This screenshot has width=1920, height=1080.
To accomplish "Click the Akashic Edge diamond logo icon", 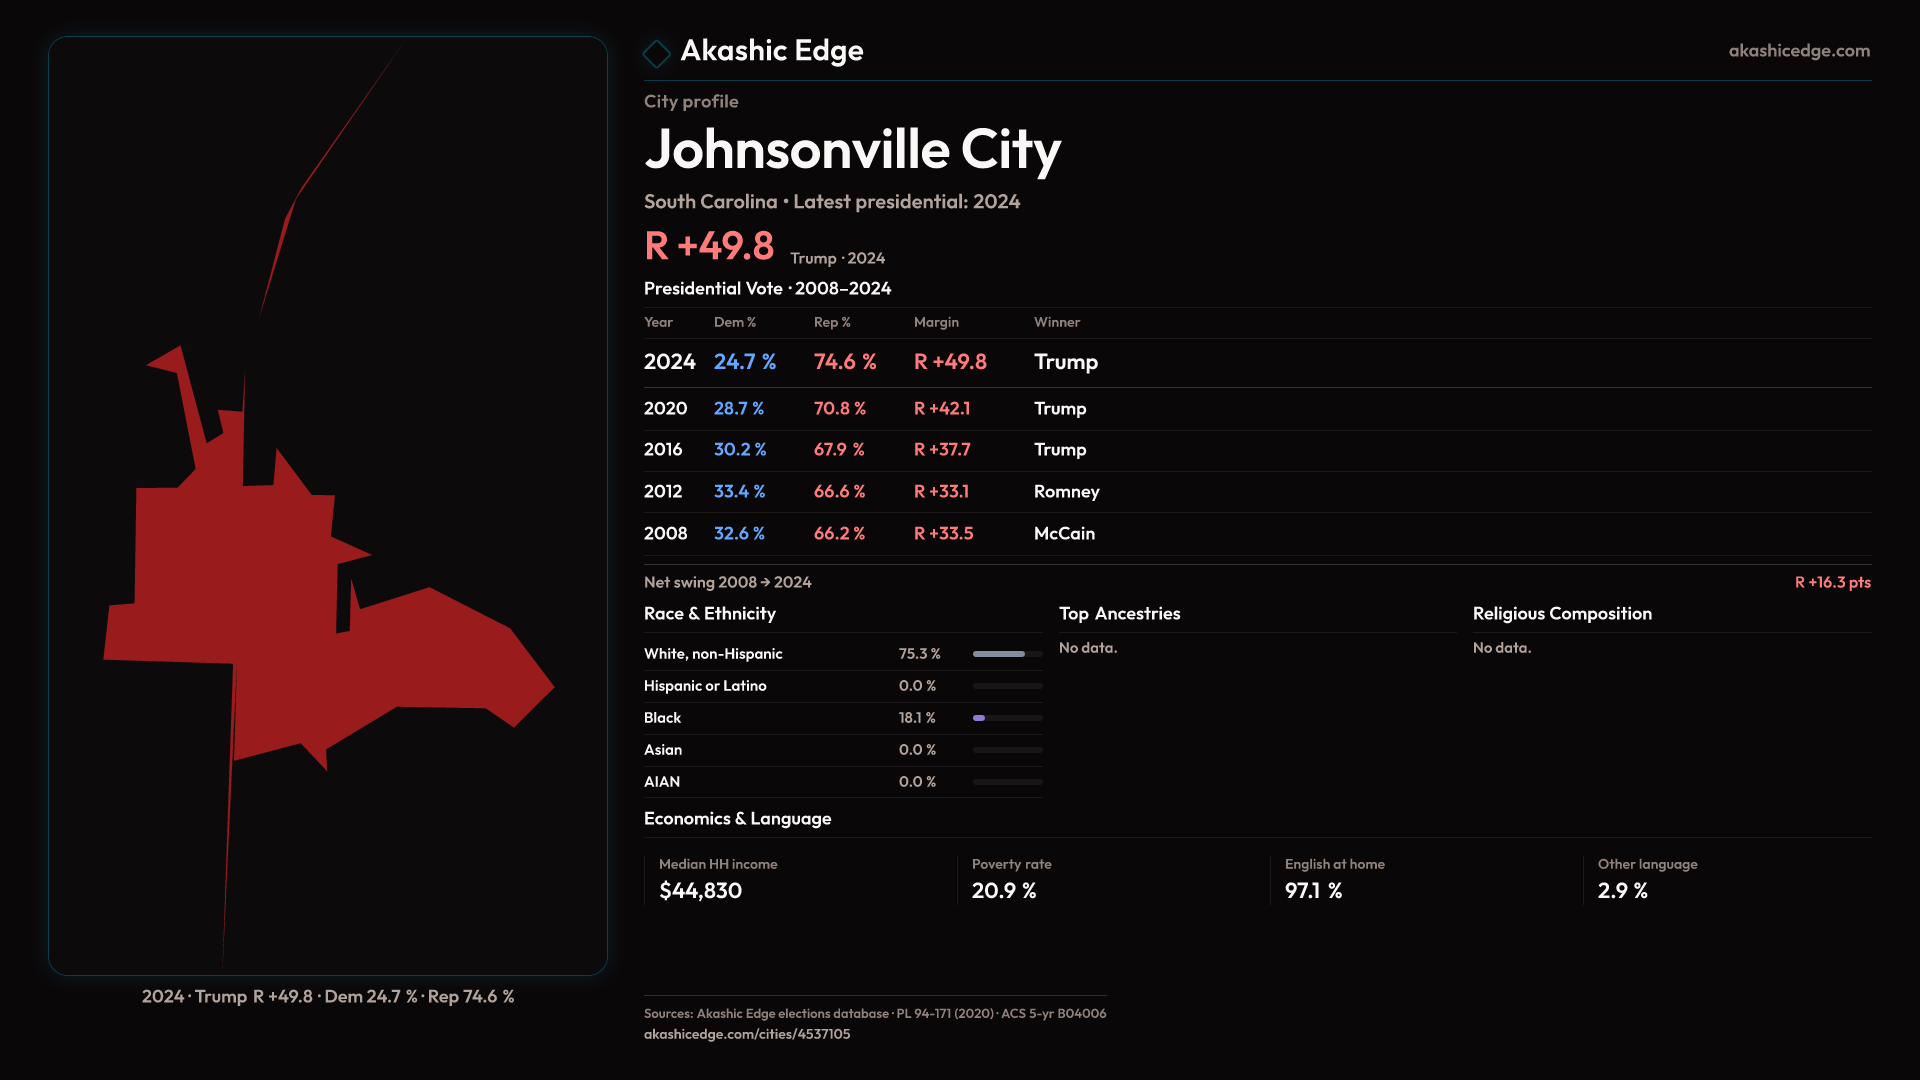I will pos(656,53).
